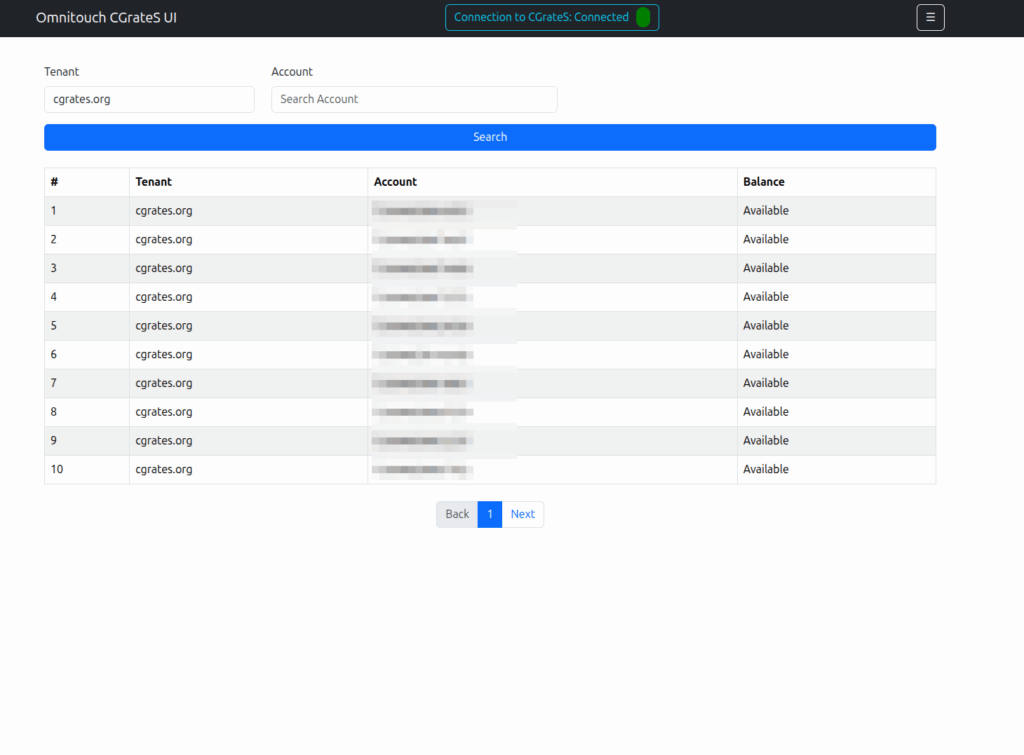The width and height of the screenshot is (1024, 755).
Task: Open the account in row 1
Action: tap(420, 211)
